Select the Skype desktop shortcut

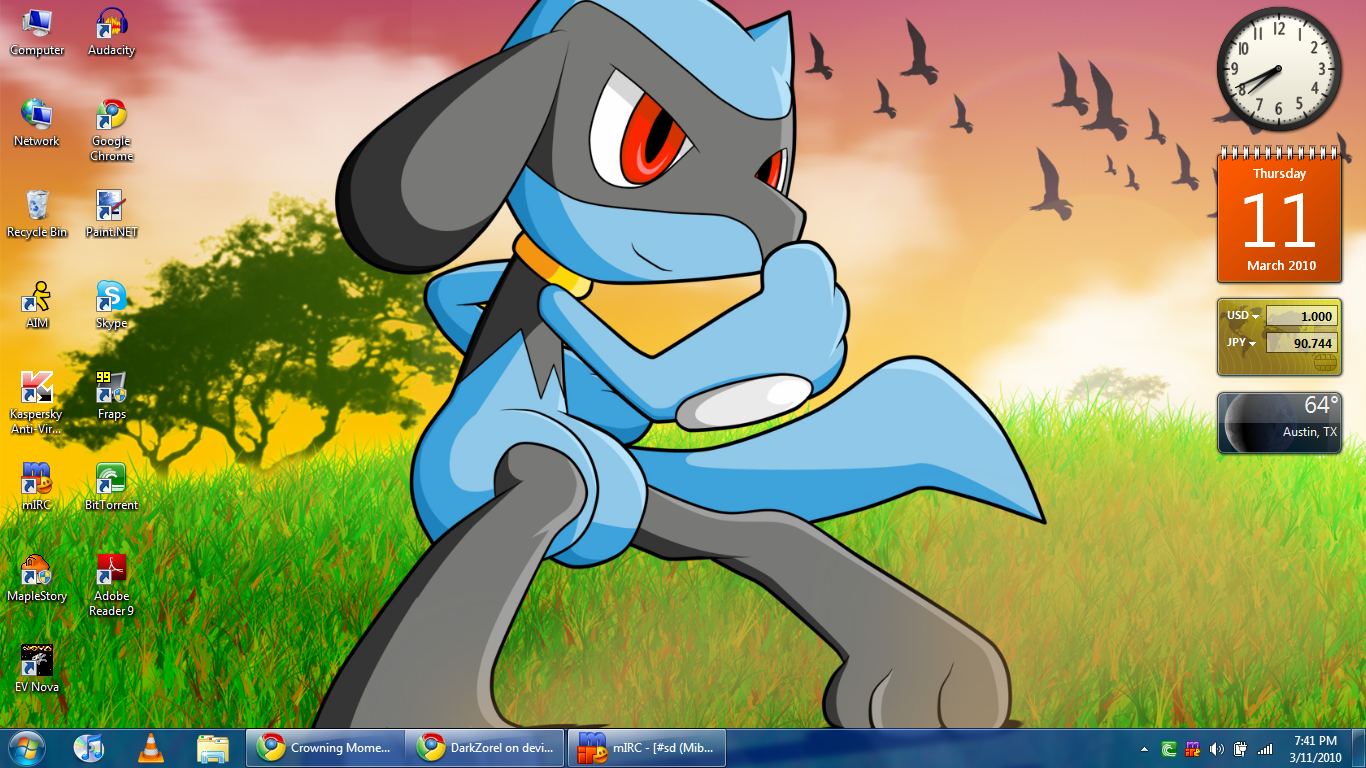point(111,306)
